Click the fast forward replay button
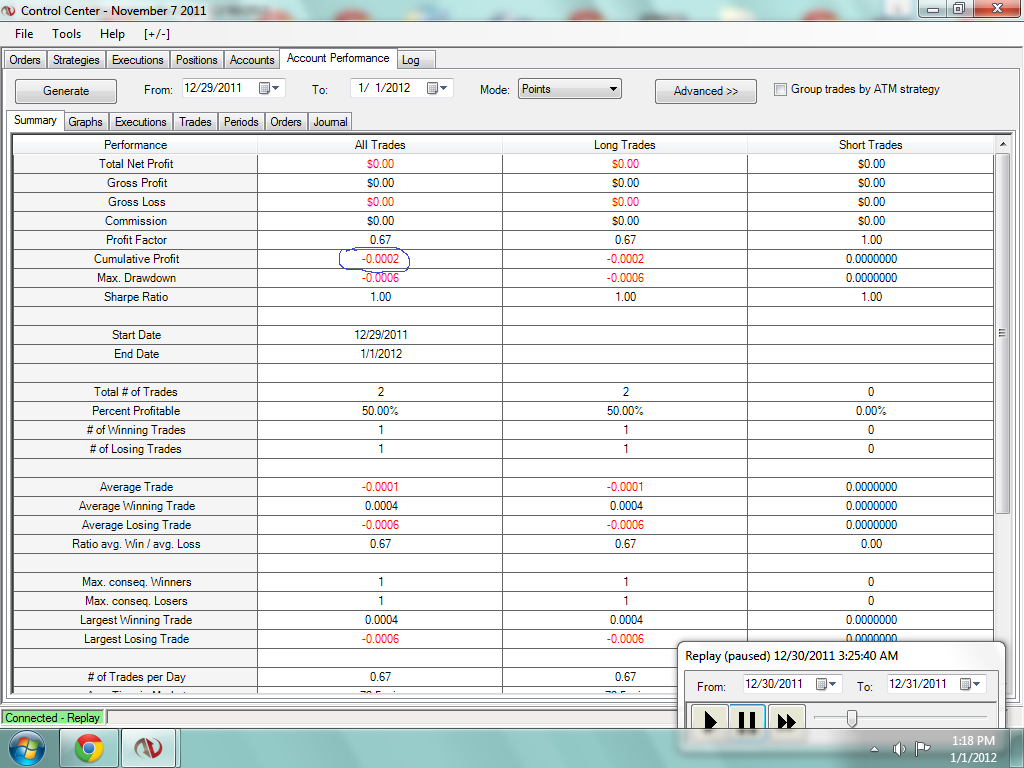1024x768 pixels. click(786, 718)
